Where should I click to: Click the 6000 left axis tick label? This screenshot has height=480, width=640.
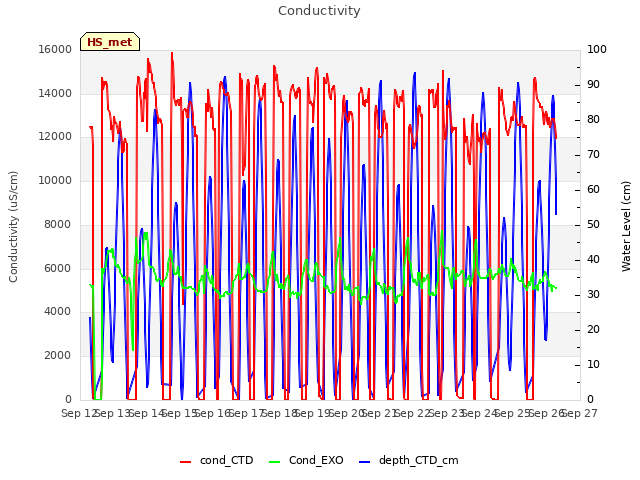pyautogui.click(x=58, y=268)
